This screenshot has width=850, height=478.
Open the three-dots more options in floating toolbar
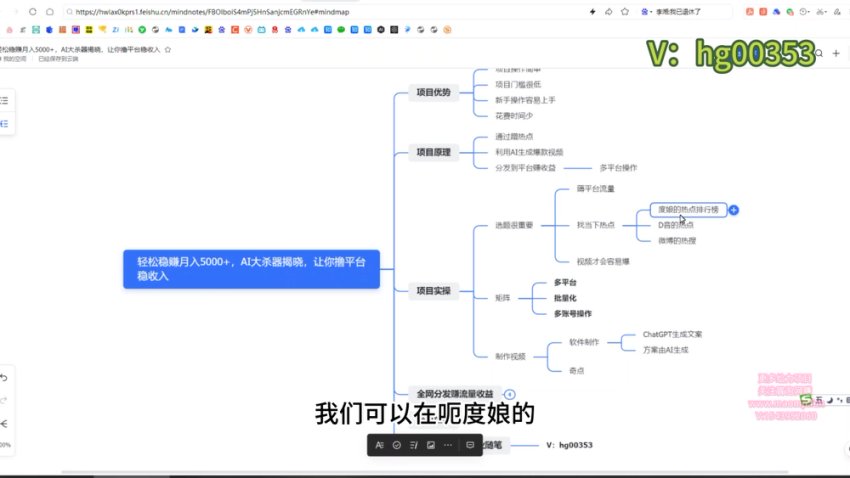coord(447,444)
